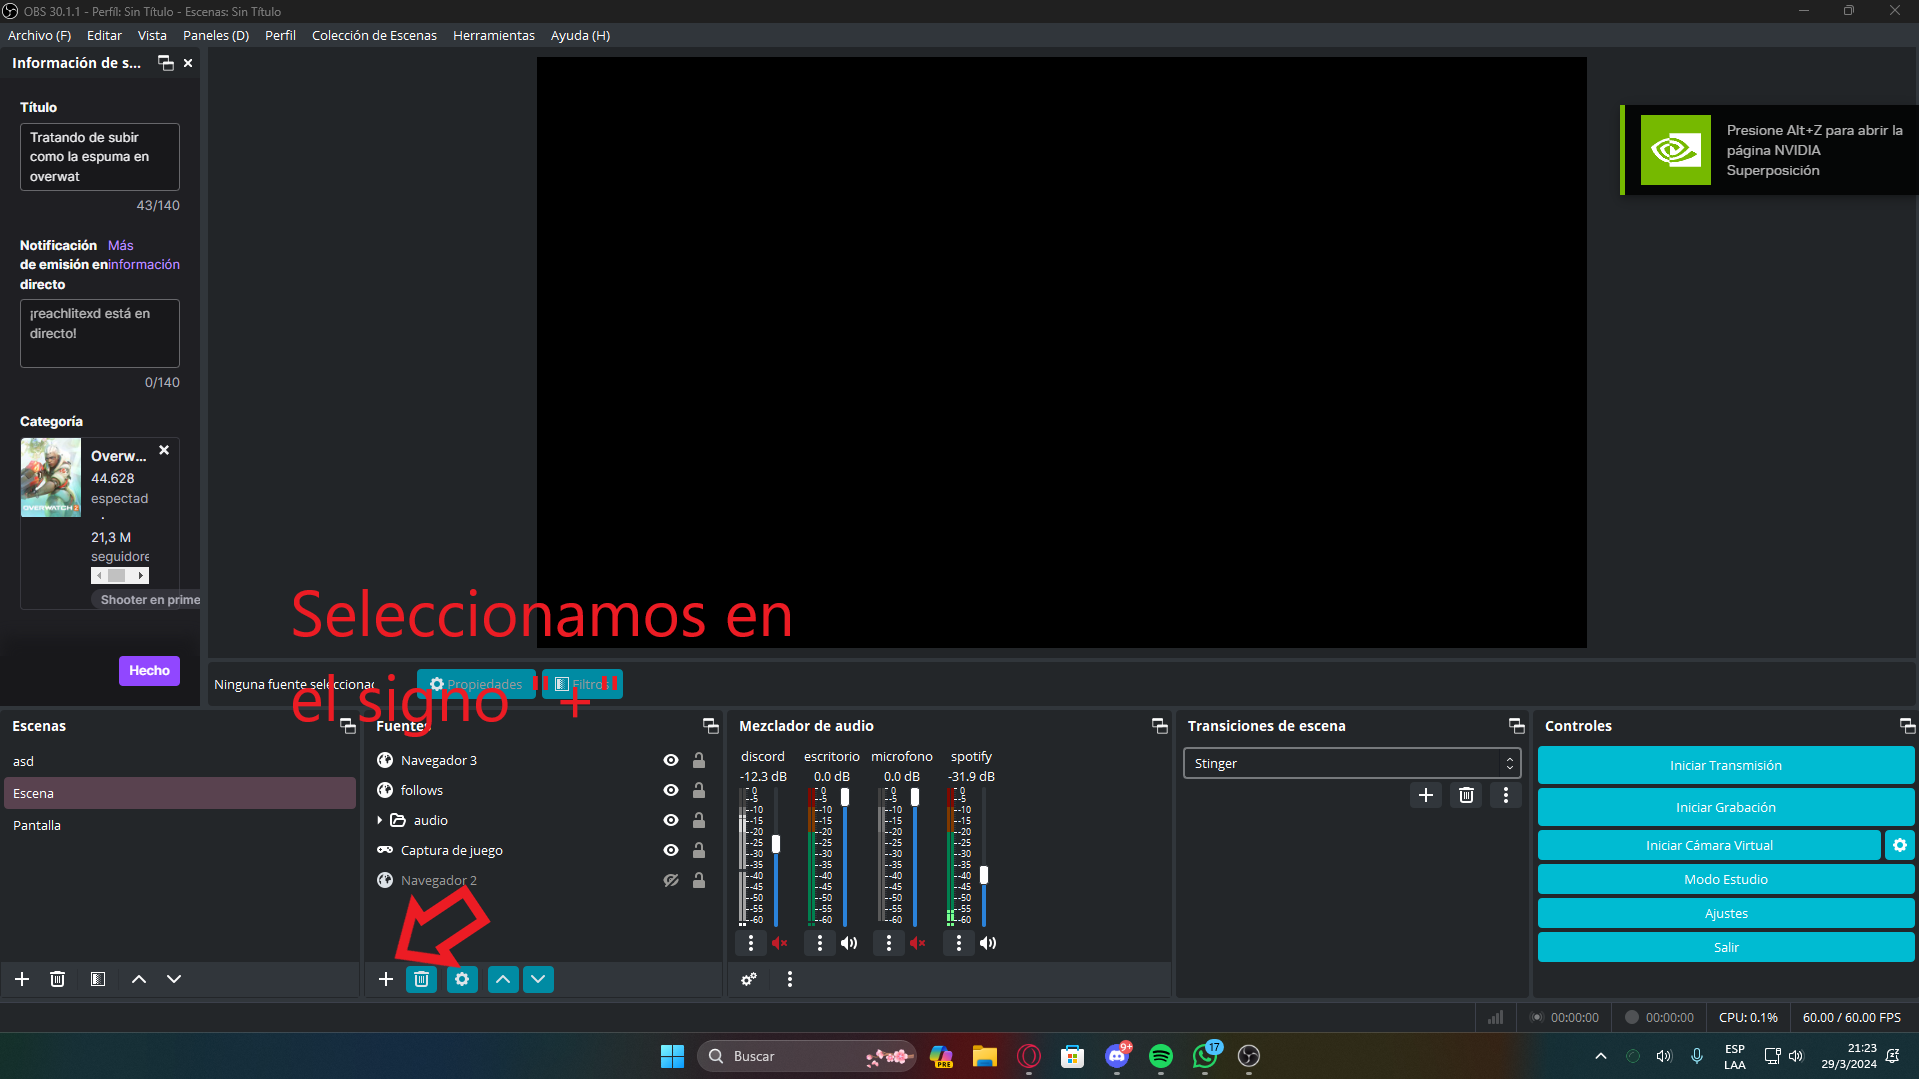
Task: Open the Colección de Escenas menu
Action: pos(374,35)
